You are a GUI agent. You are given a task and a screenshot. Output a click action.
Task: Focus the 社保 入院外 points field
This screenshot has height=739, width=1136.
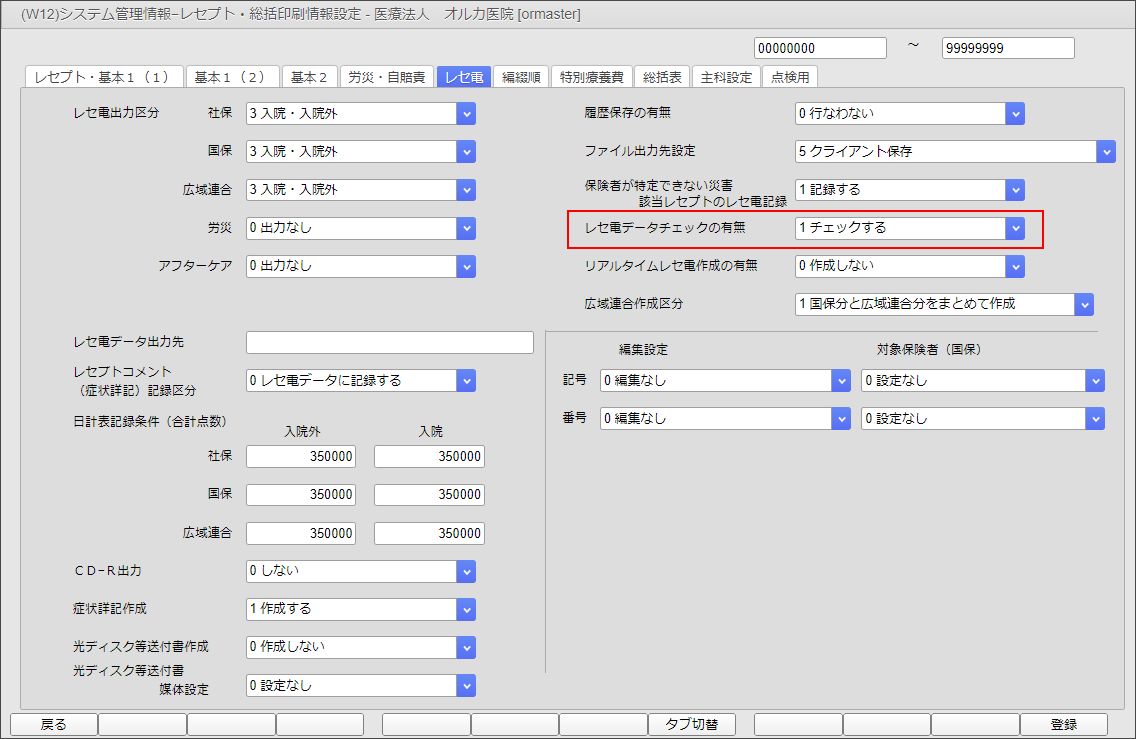(x=301, y=457)
